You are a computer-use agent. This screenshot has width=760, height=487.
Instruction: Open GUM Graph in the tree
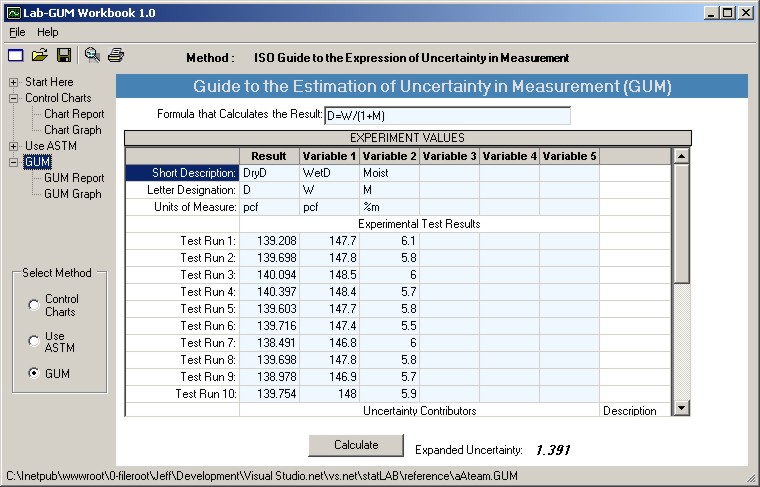click(x=73, y=194)
